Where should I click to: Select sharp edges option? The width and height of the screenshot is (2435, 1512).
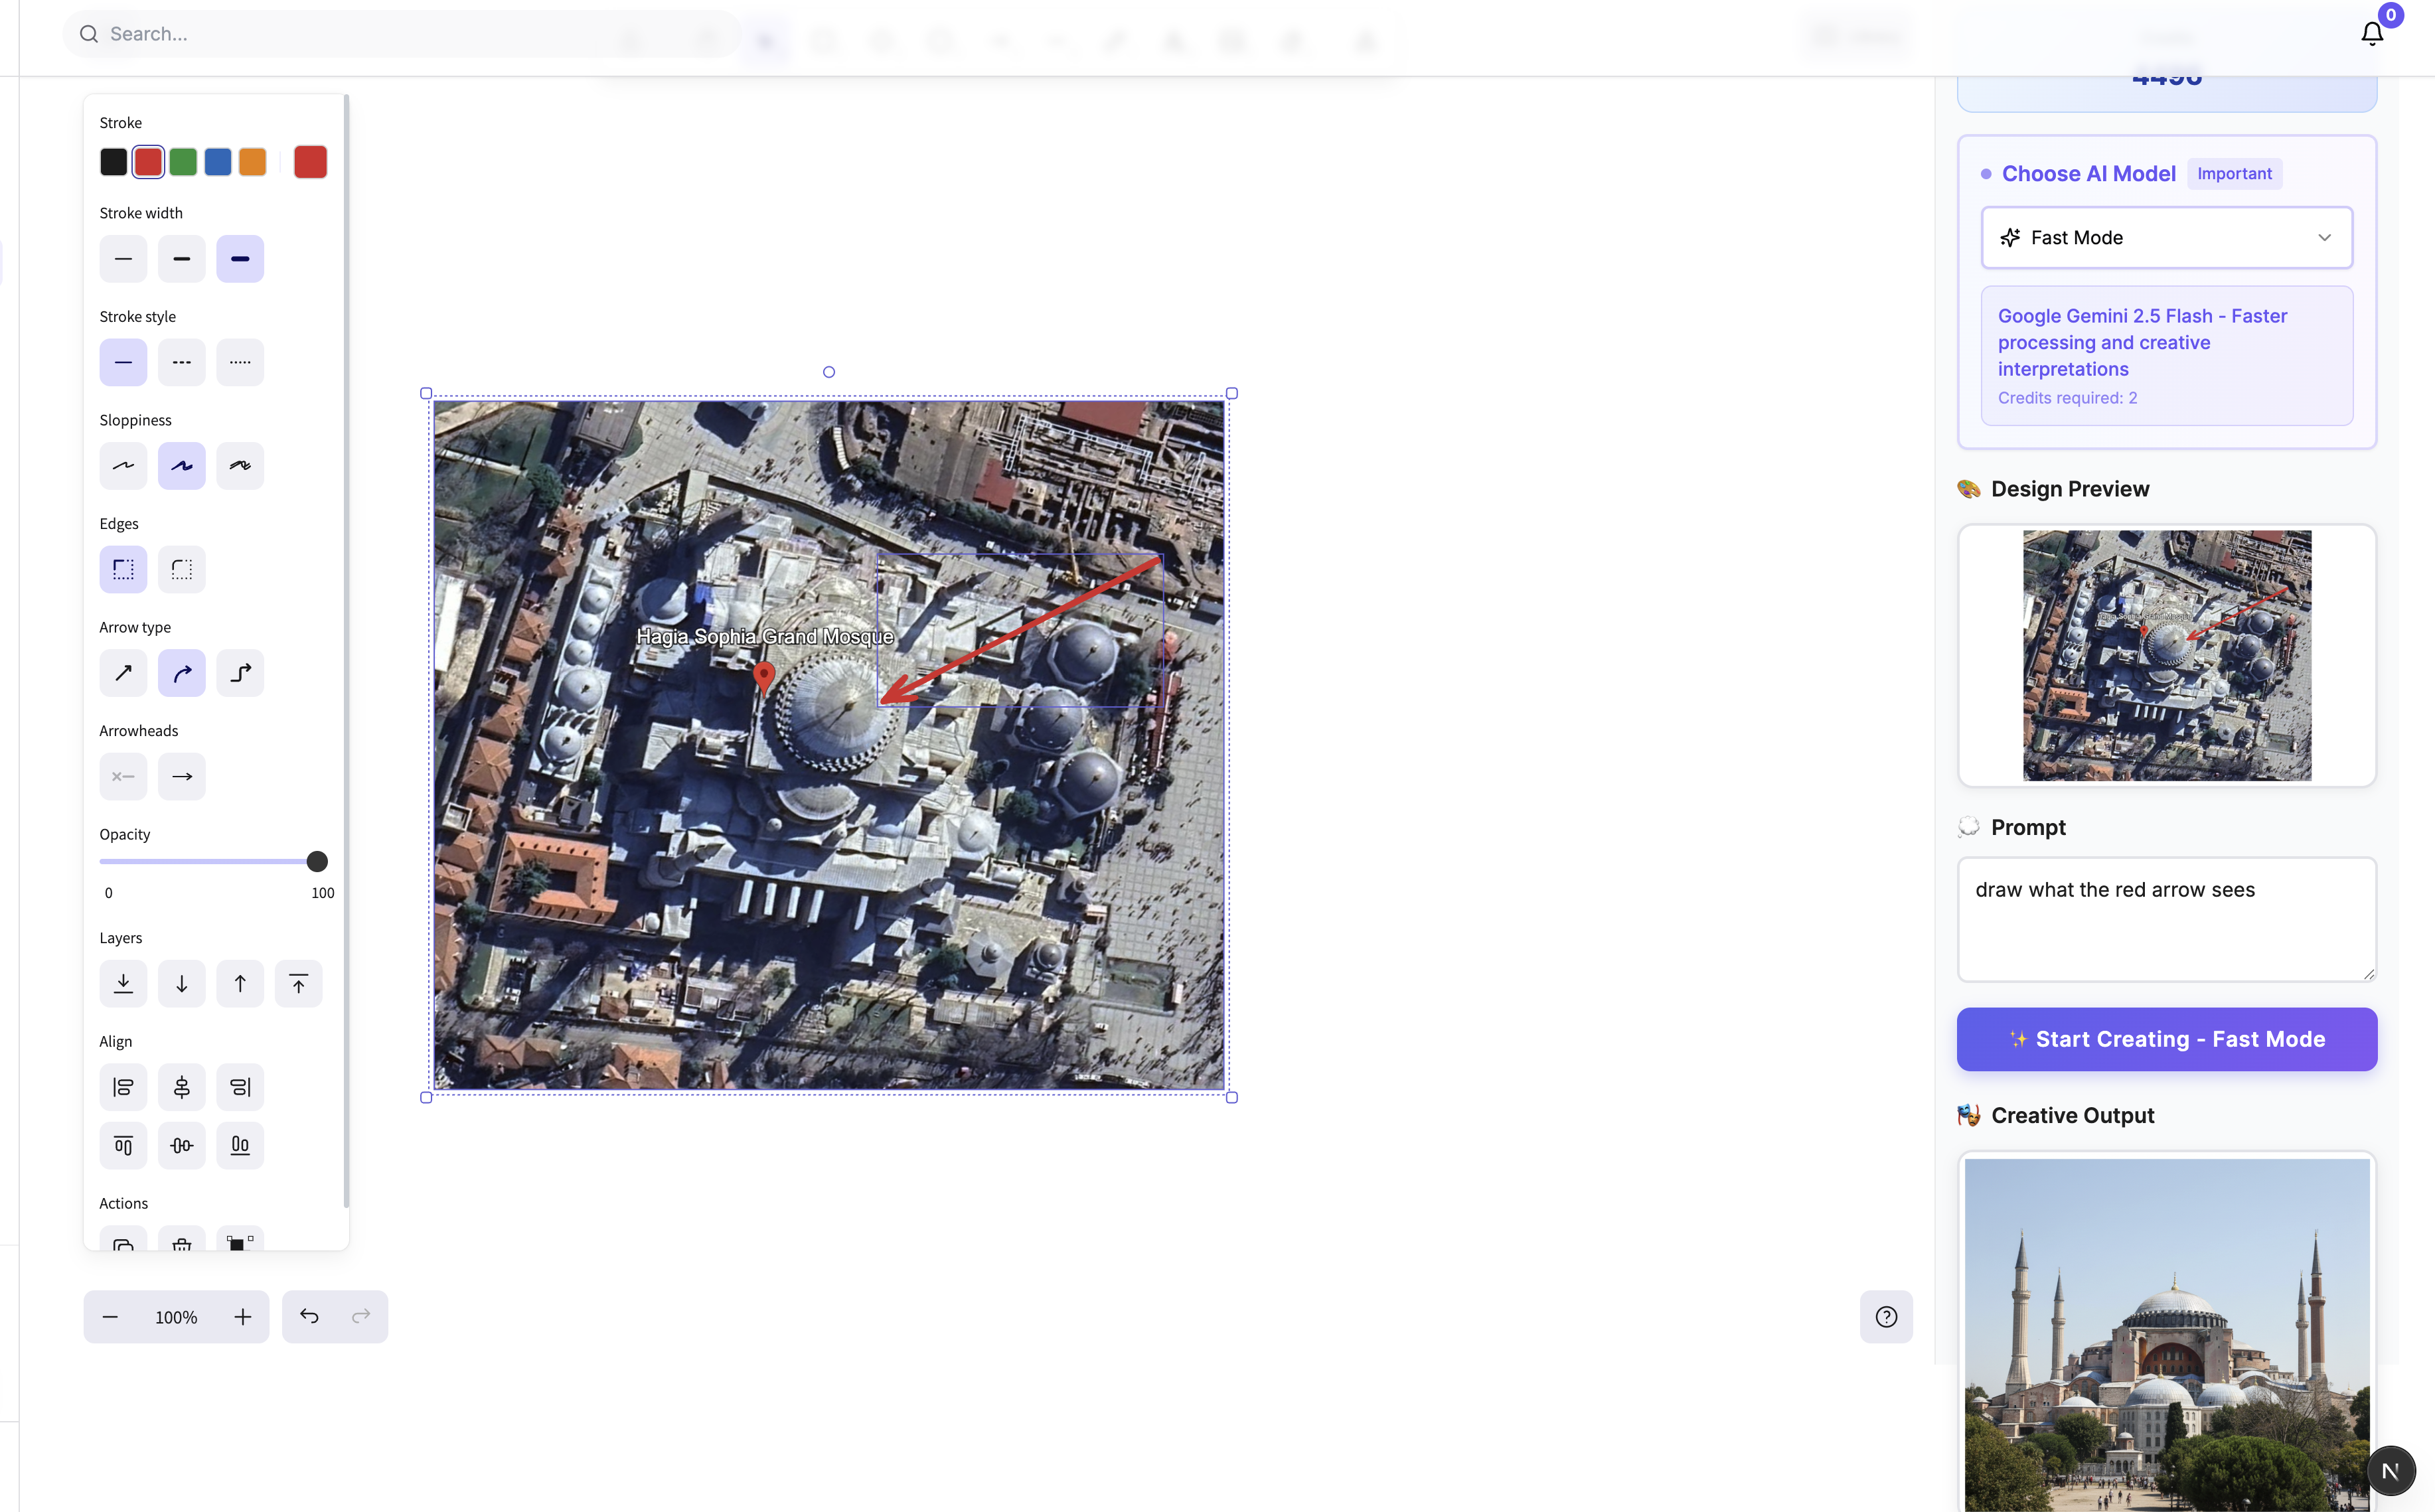coord(123,569)
